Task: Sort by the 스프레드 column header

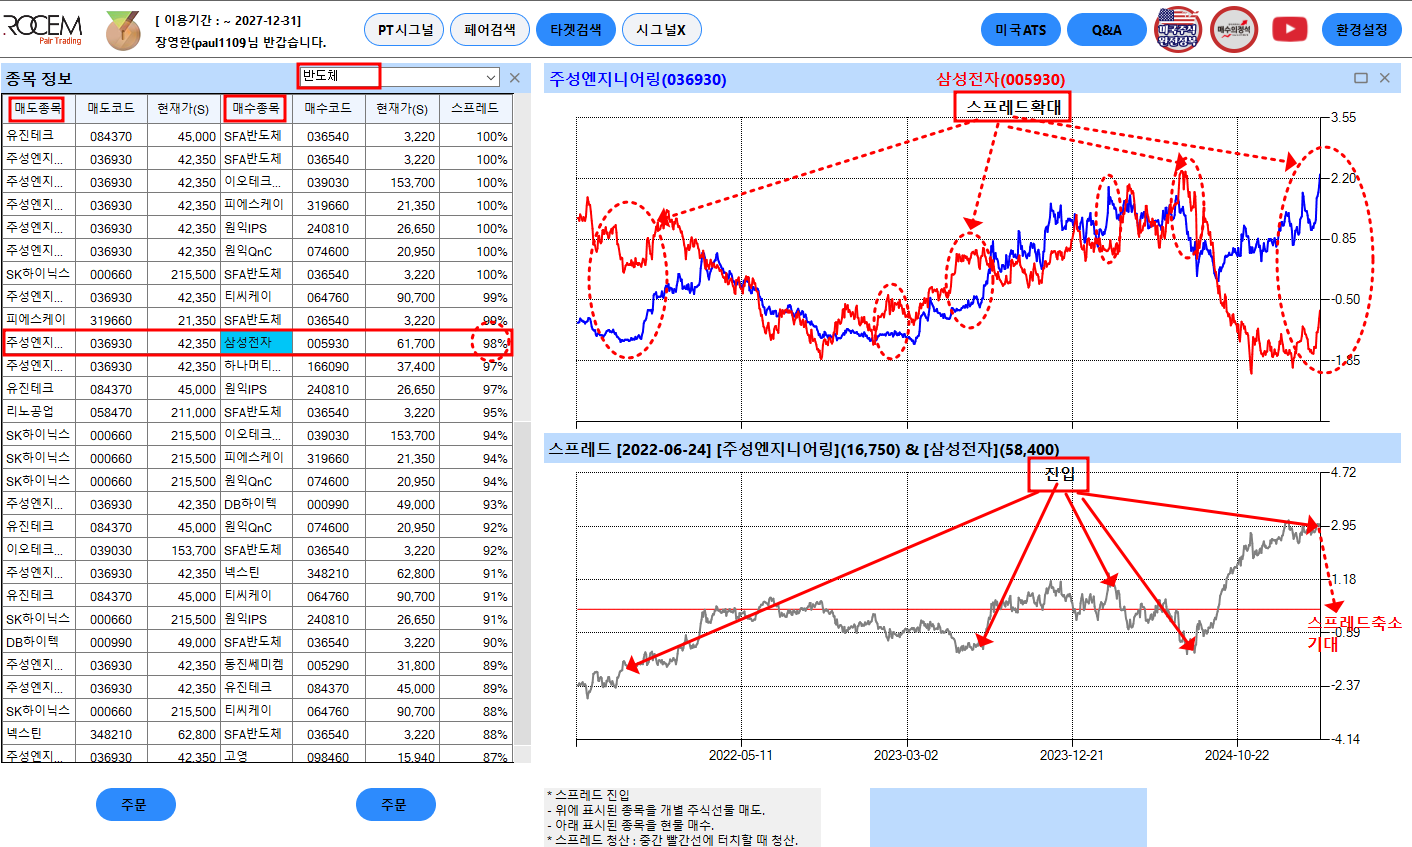Action: point(476,108)
